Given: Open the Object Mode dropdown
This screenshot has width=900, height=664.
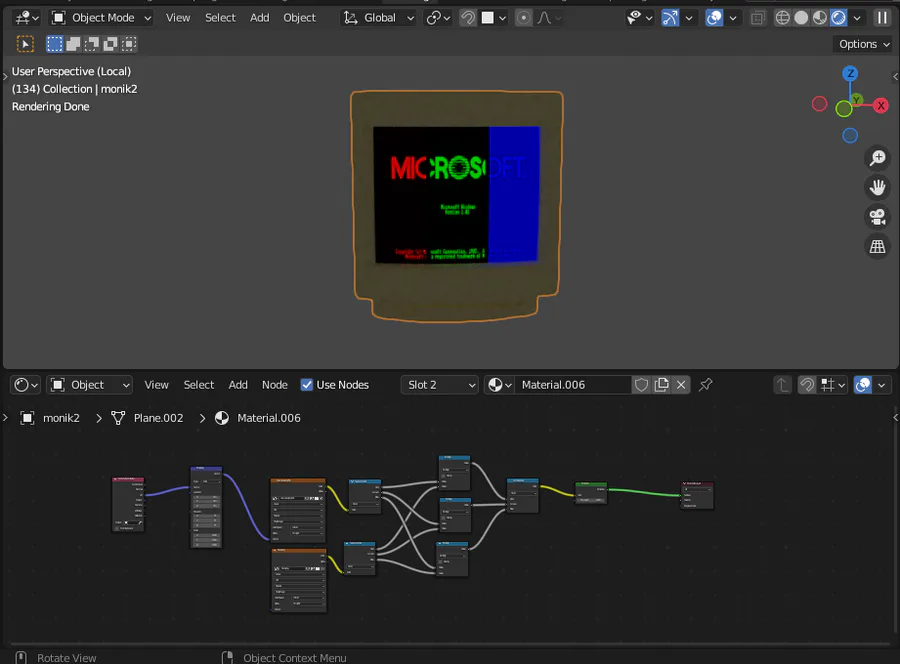Looking at the screenshot, I should pos(101,18).
